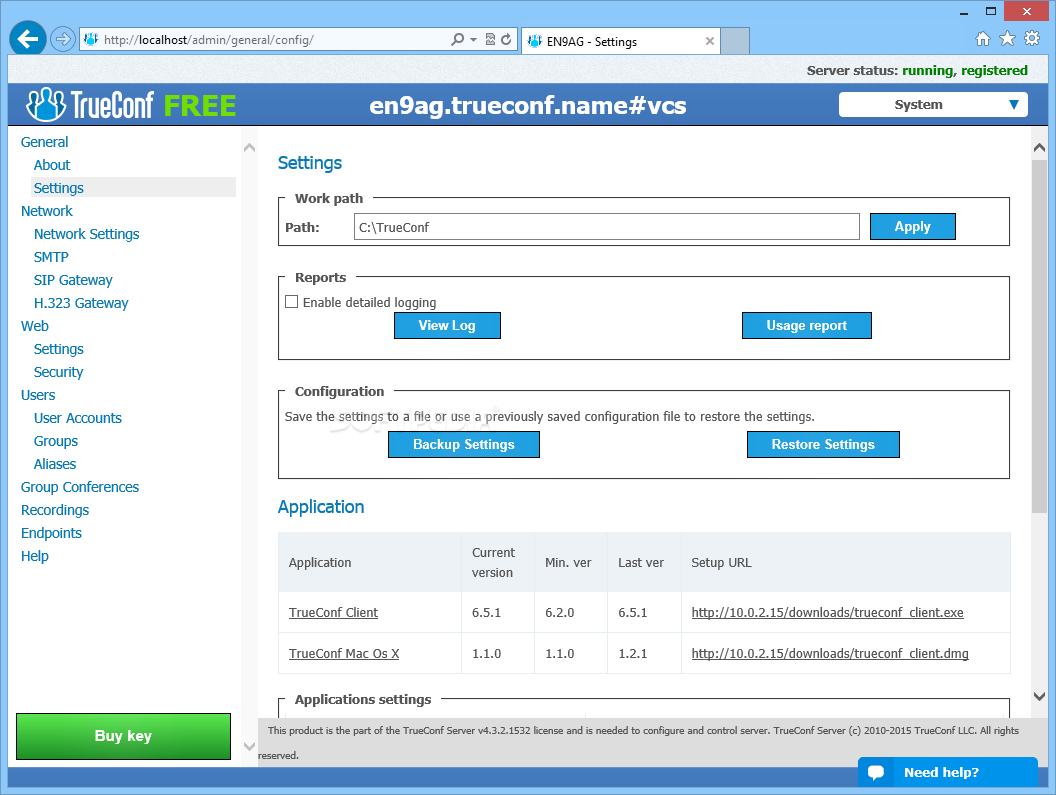This screenshot has width=1056, height=795.
Task: Click the main page vertical scrollbar thumb
Action: 1039,337
